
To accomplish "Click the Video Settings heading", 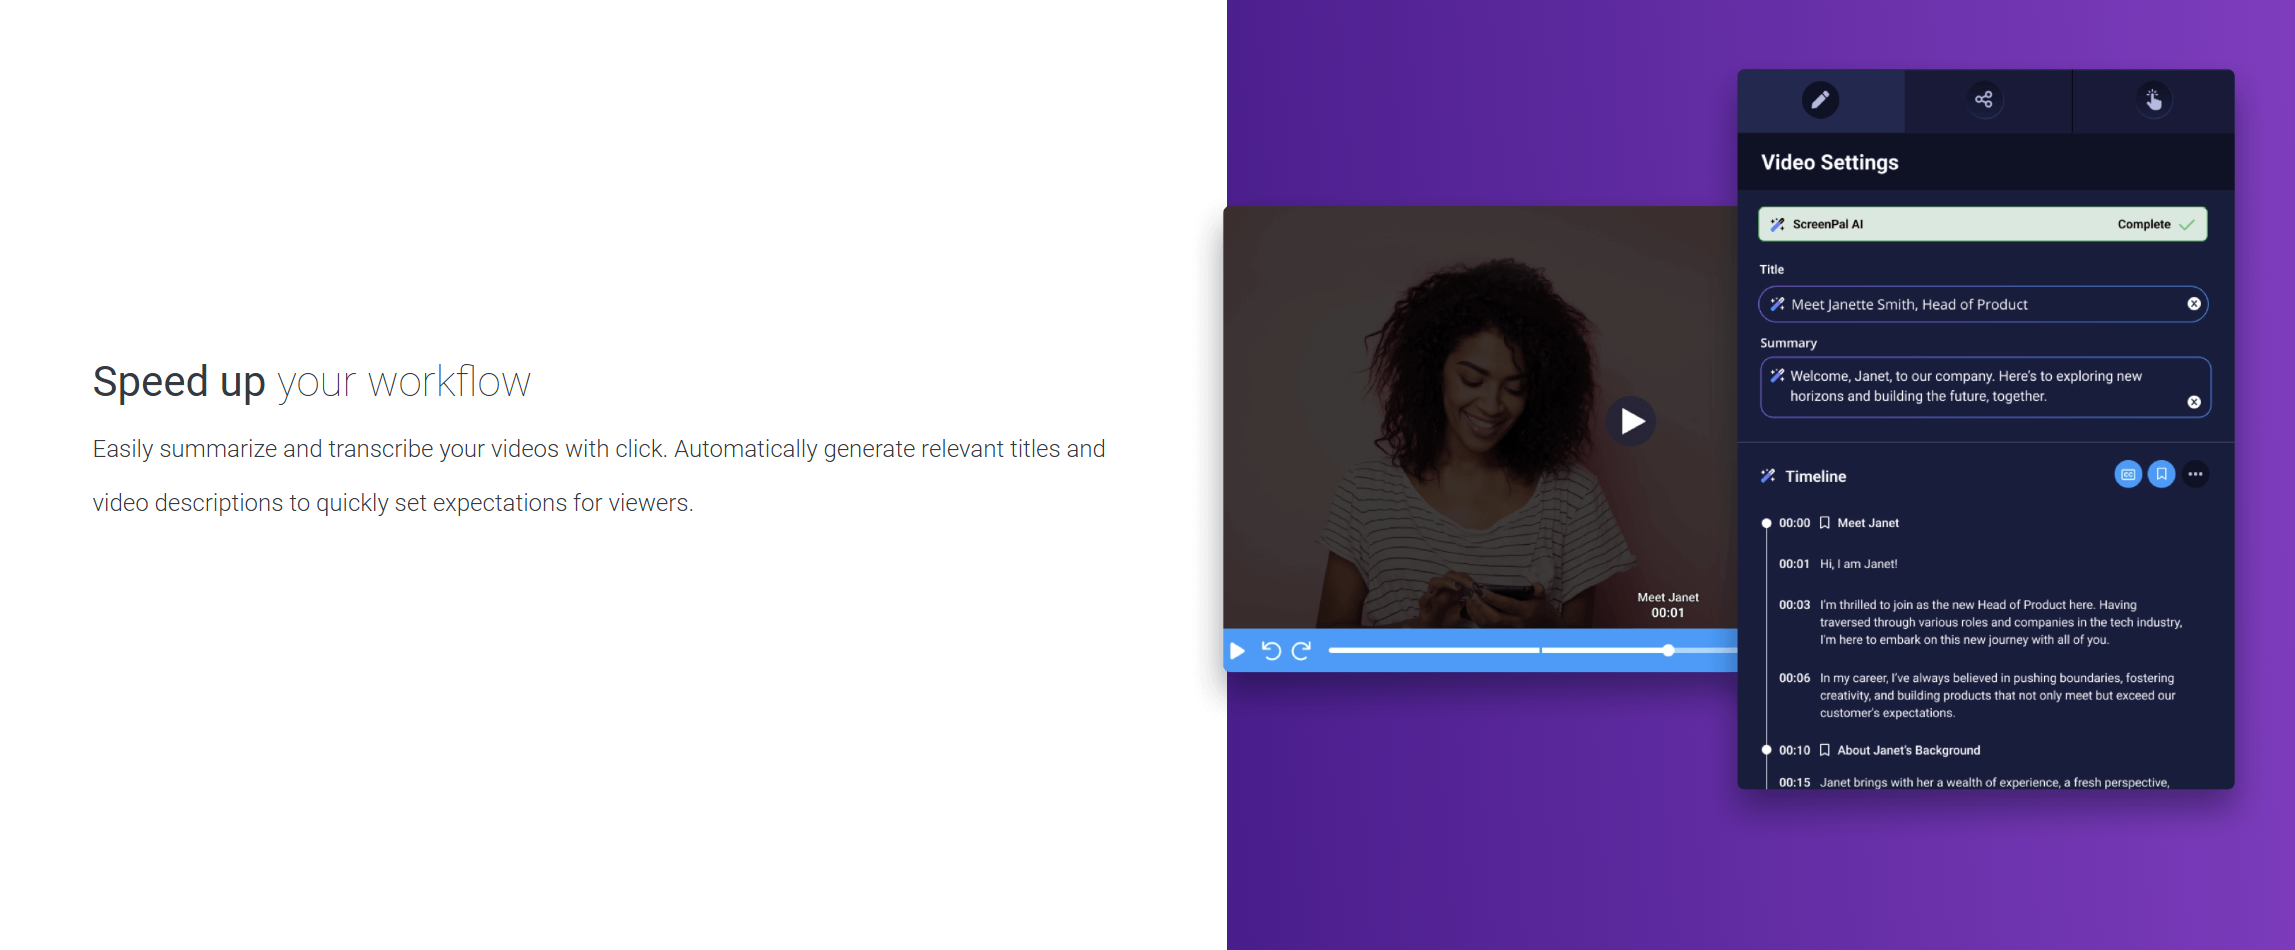I will tap(1829, 162).
